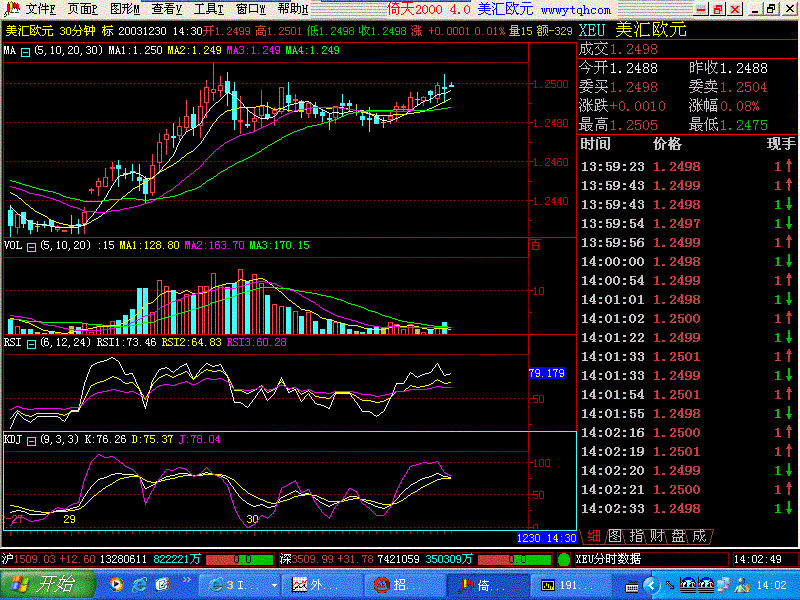Switch to the 外 taskbar window
Viewport: 800px width, 600px height.
click(x=322, y=585)
